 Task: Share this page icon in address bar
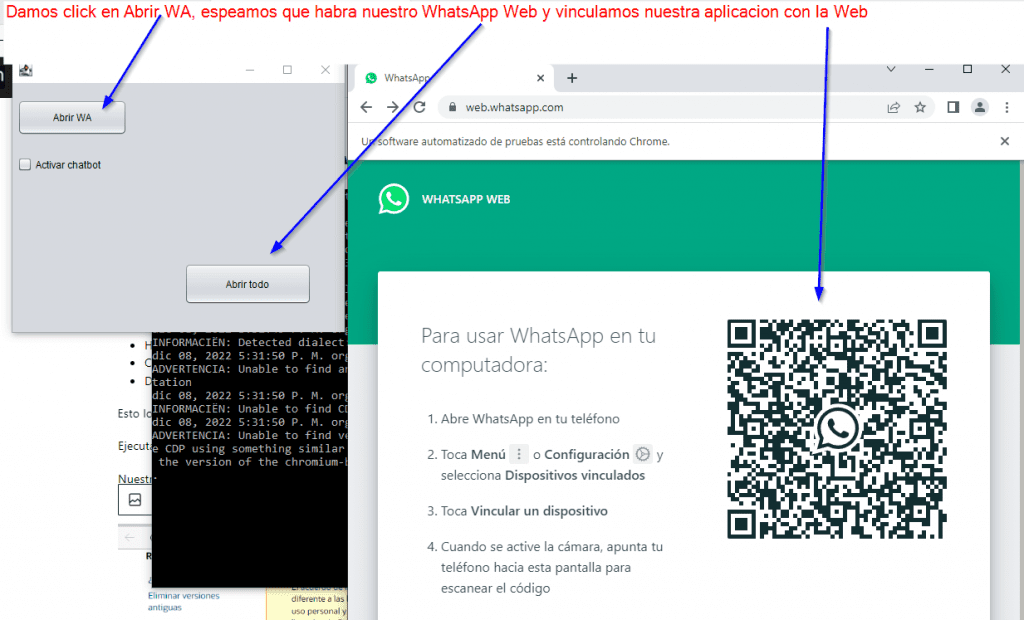pyautogui.click(x=893, y=107)
